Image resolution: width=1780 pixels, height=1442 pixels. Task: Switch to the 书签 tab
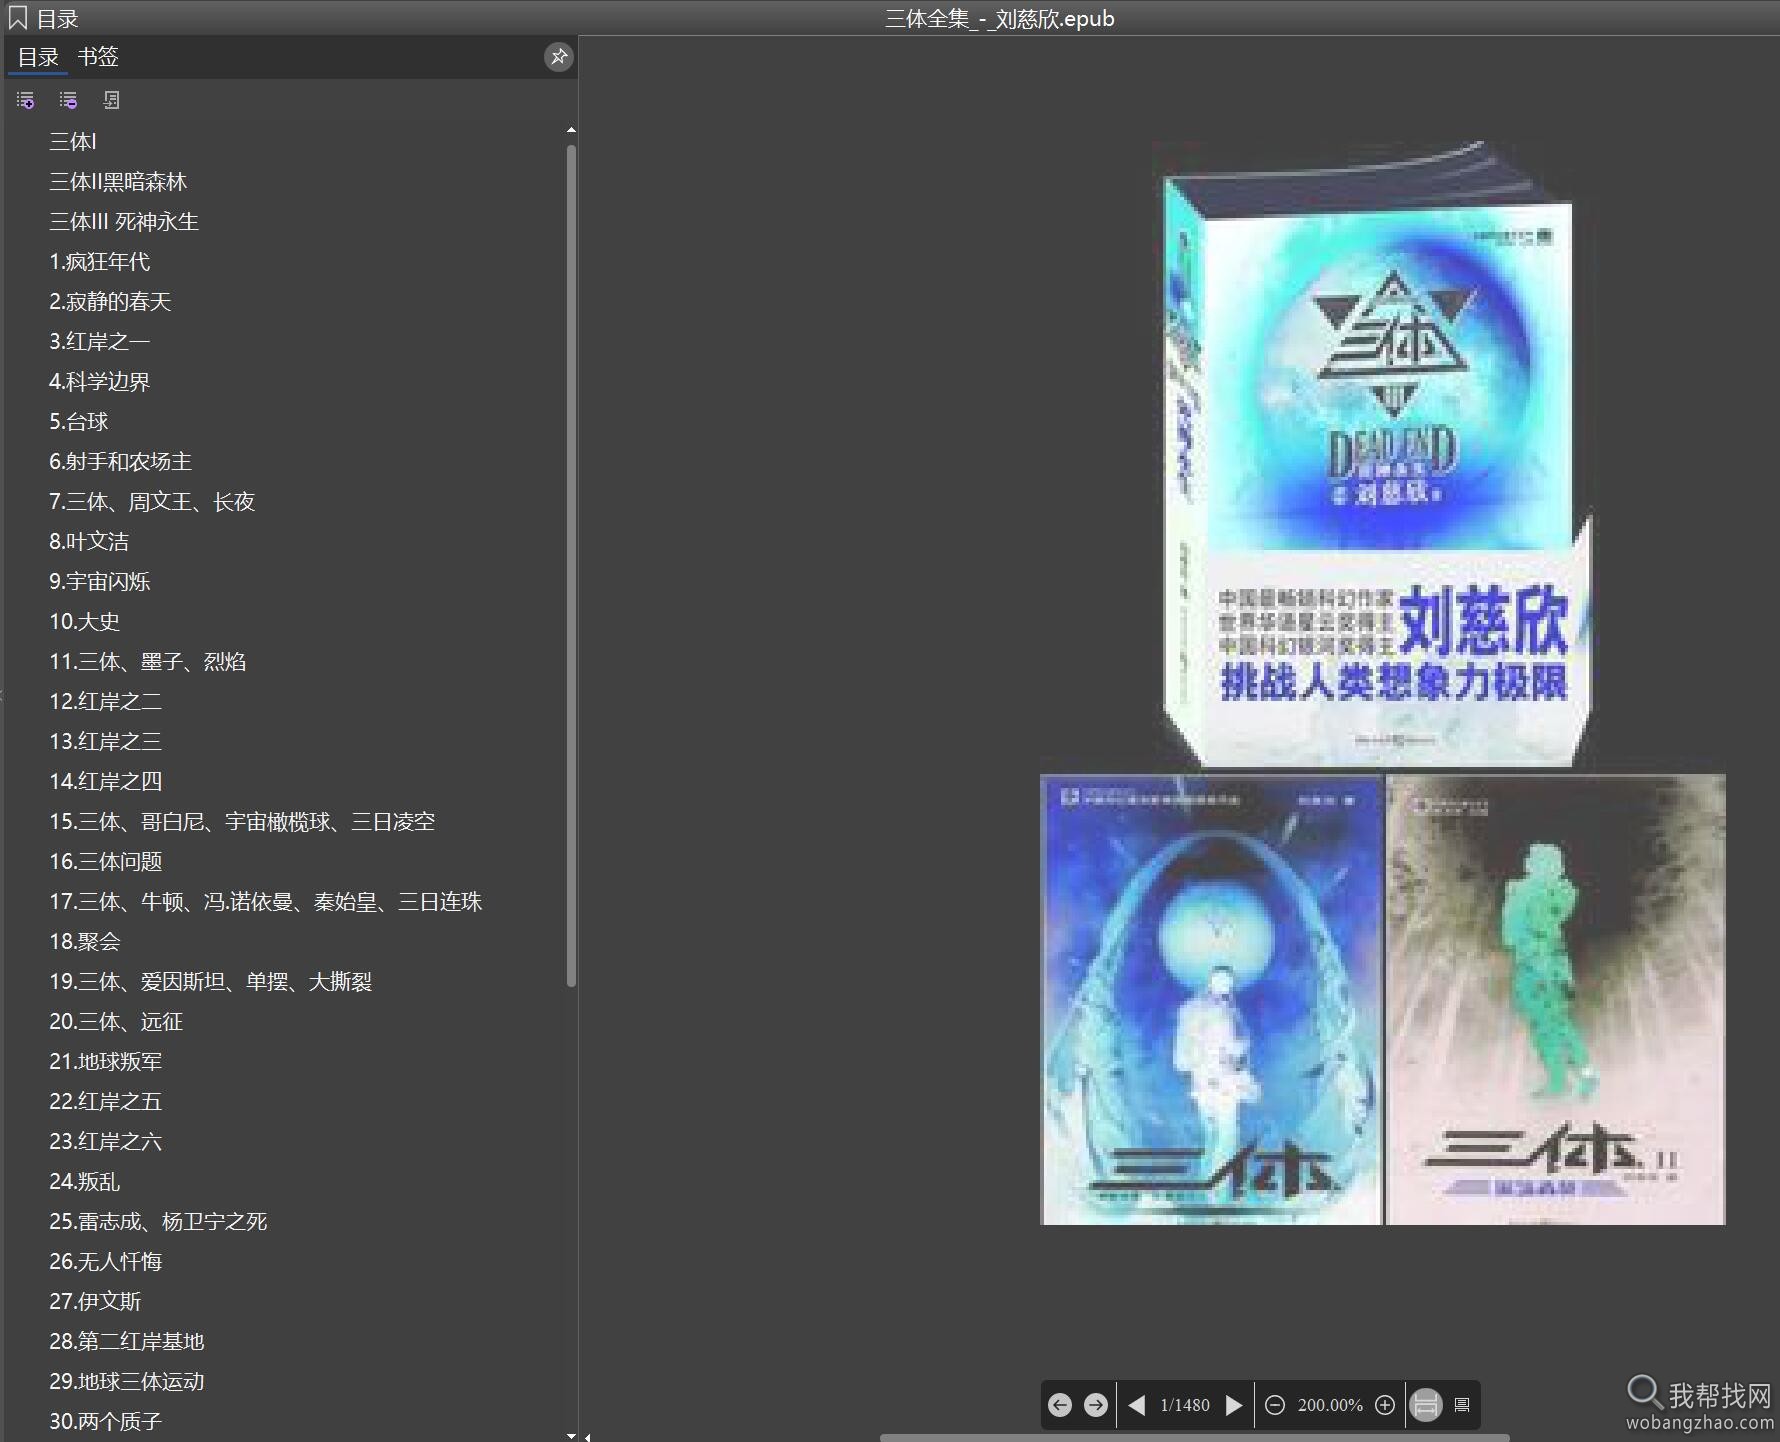pos(98,57)
